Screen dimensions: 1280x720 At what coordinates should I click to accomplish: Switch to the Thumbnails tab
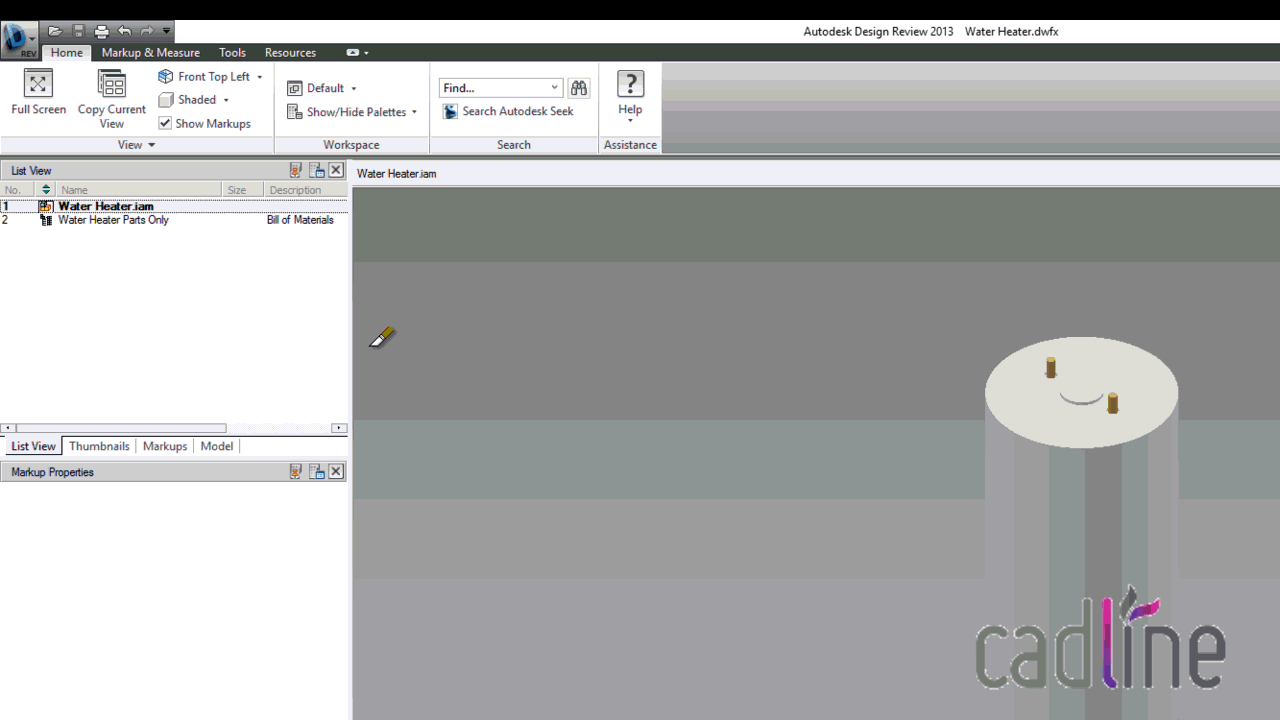pos(99,446)
